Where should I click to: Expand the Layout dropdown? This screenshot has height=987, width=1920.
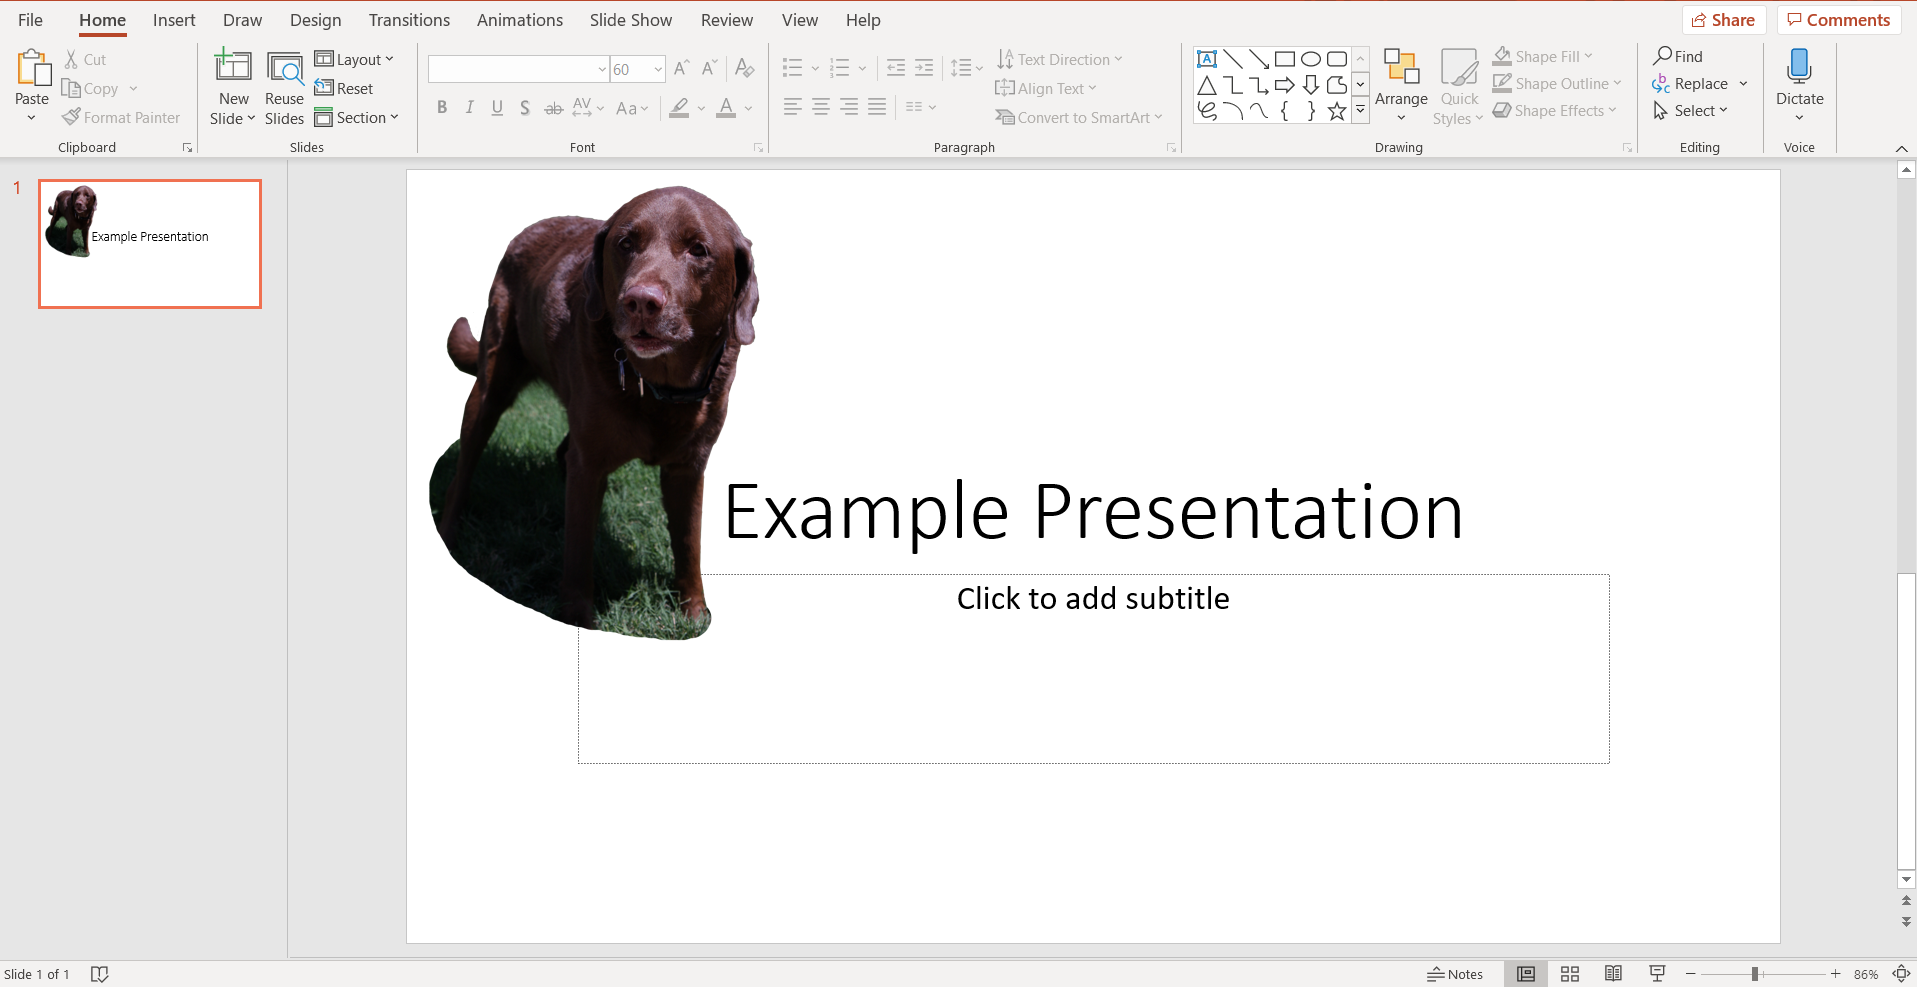(355, 59)
